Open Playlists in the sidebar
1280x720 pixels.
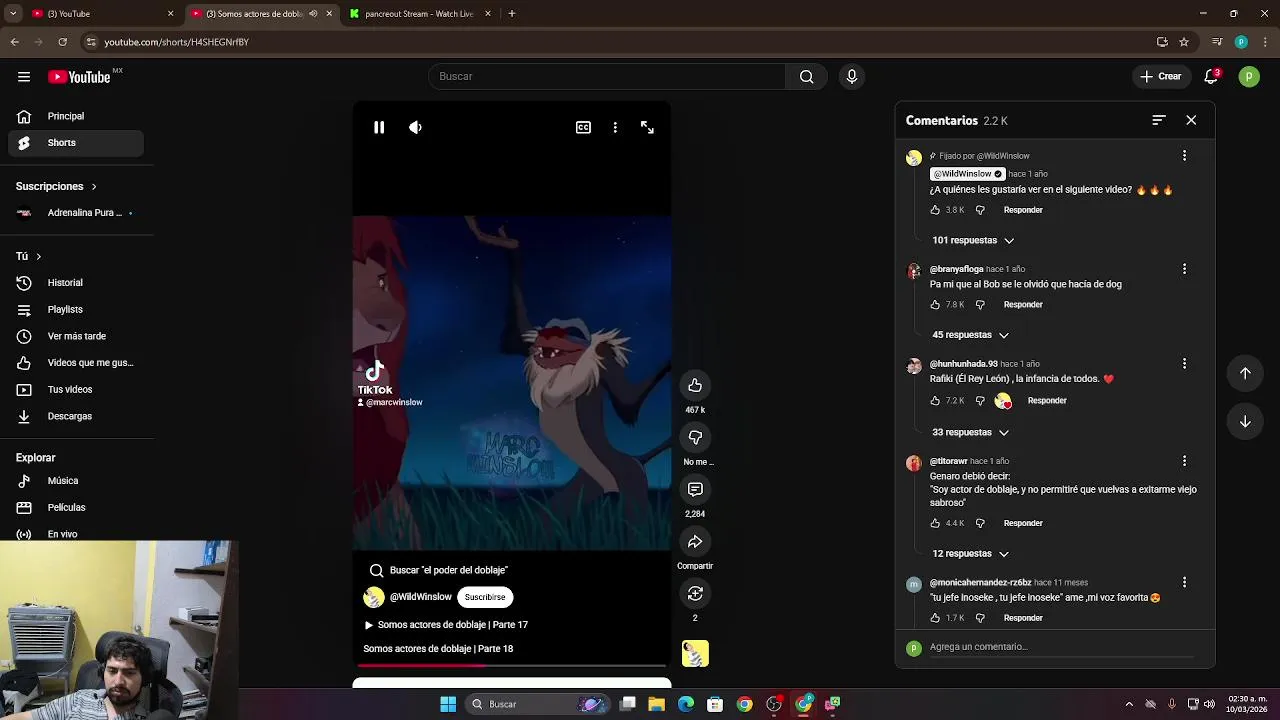76,310
